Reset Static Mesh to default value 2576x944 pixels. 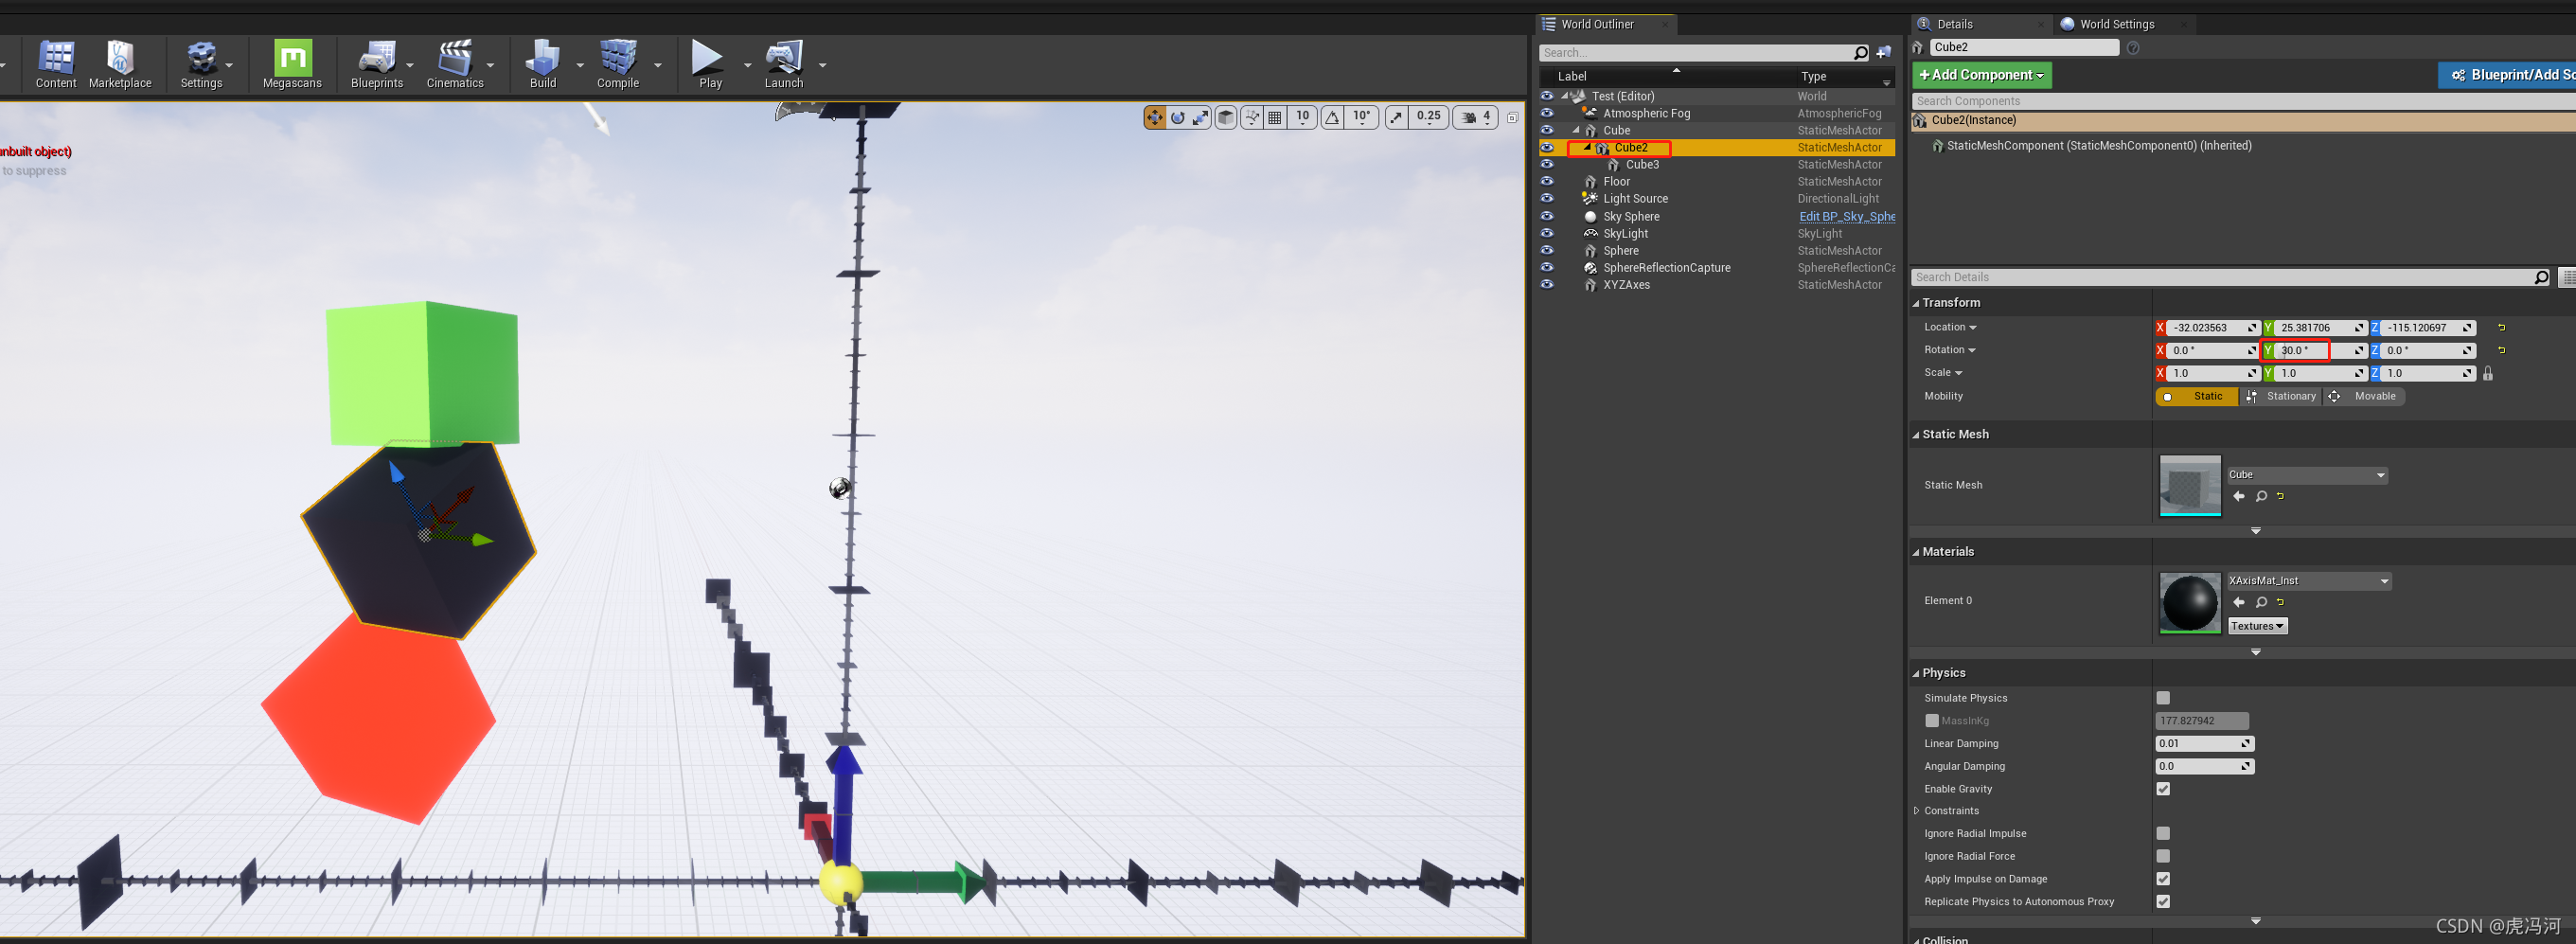tap(2281, 497)
